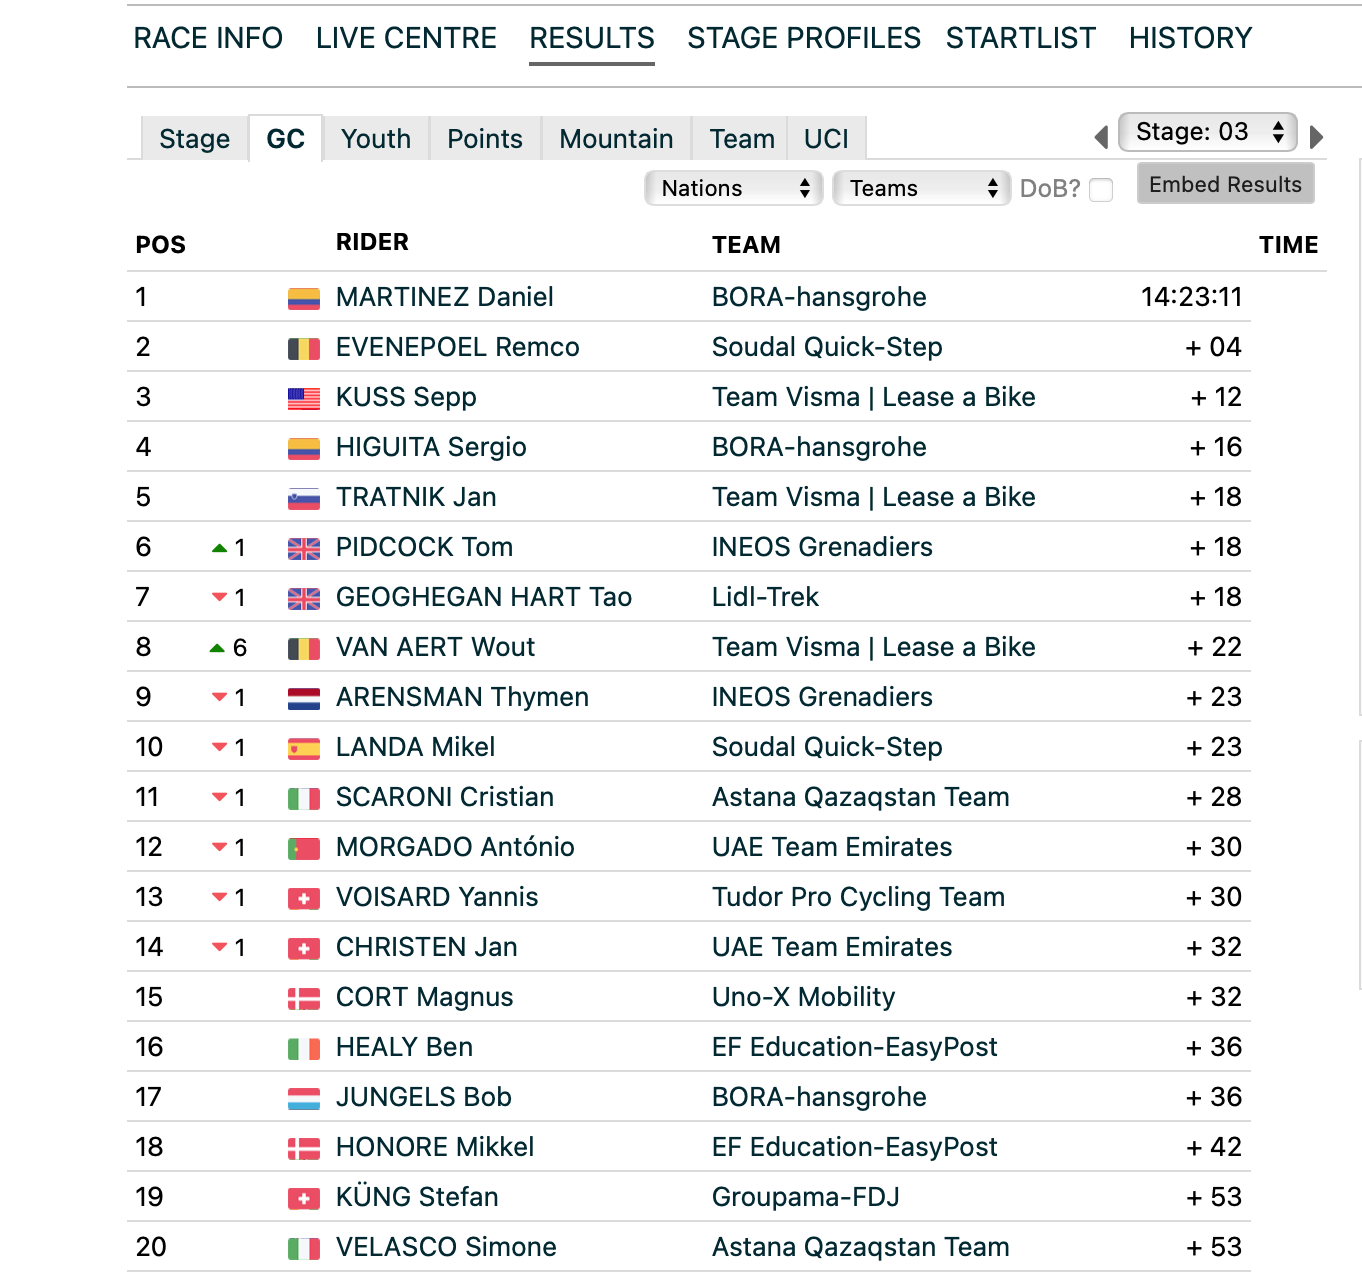Click green up arrow beside VAN AERT
The image size is (1362, 1280).
(217, 648)
